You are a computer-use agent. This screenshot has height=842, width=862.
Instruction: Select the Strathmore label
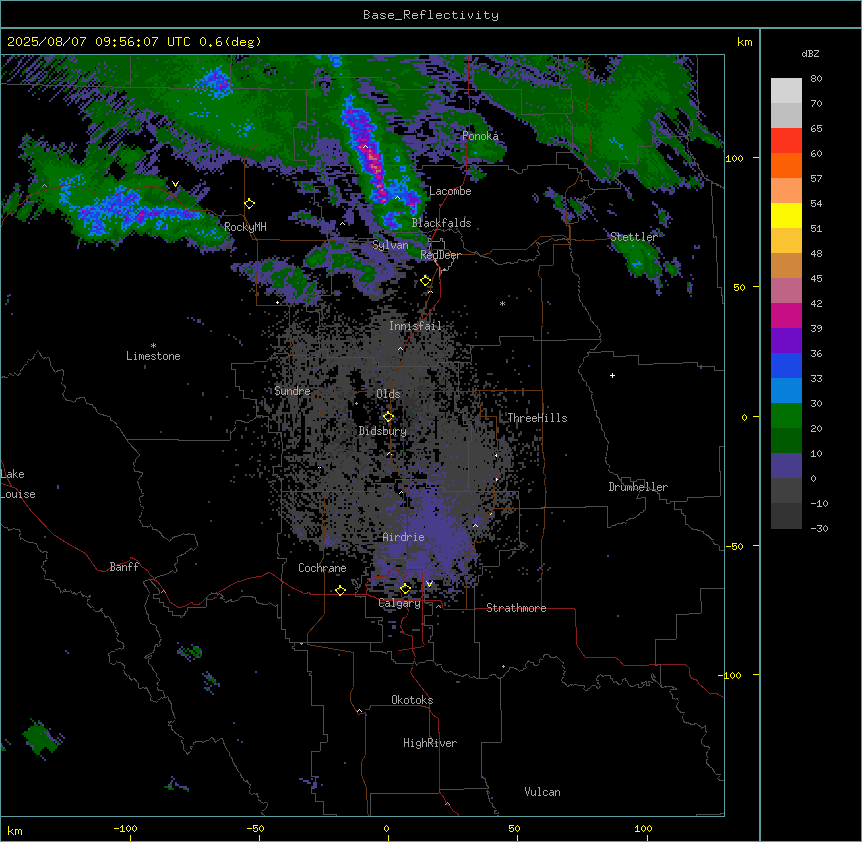coord(516,608)
